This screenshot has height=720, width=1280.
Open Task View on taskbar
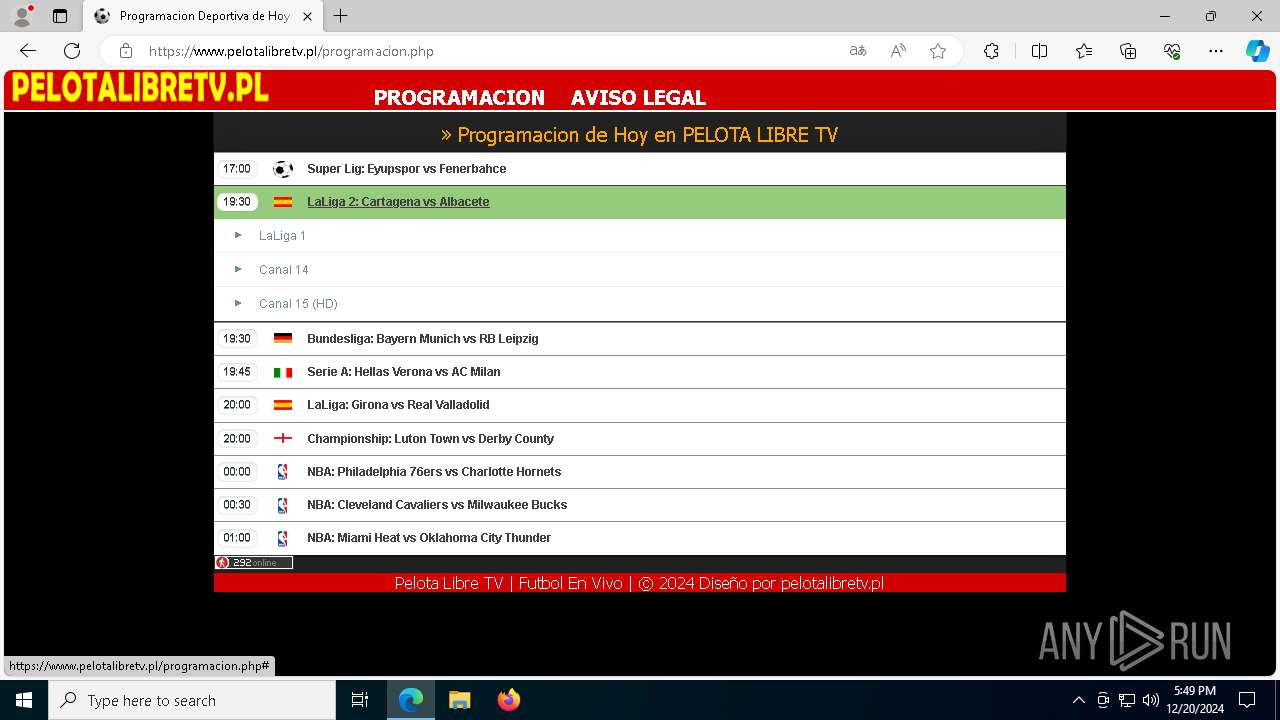[360, 700]
